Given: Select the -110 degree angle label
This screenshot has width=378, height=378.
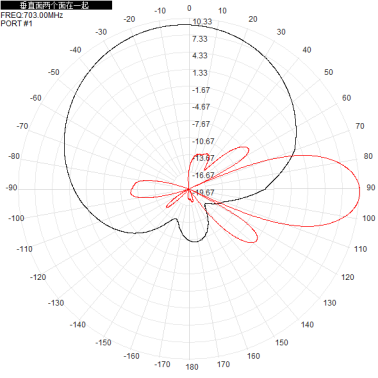Looking at the screenshot, I should click(x=25, y=249).
